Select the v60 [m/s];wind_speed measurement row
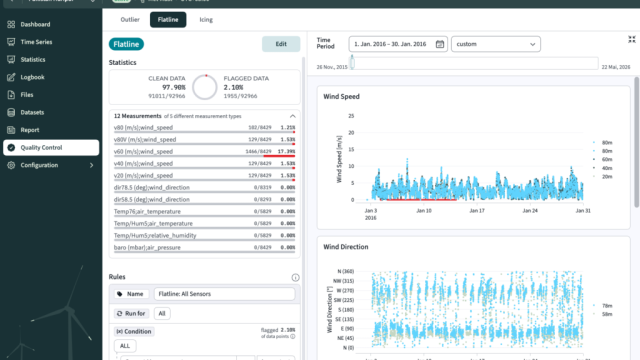Image resolution: width=640 pixels, height=360 pixels. click(x=204, y=152)
